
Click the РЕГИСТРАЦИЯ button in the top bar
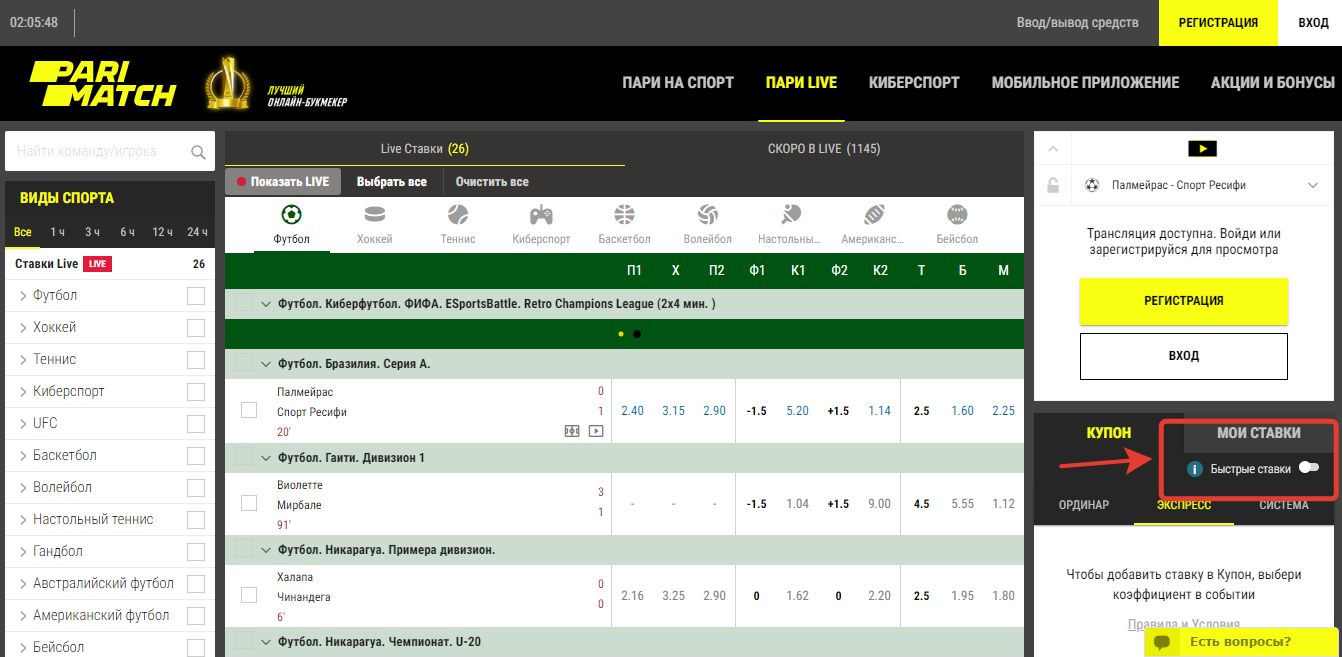click(1218, 23)
